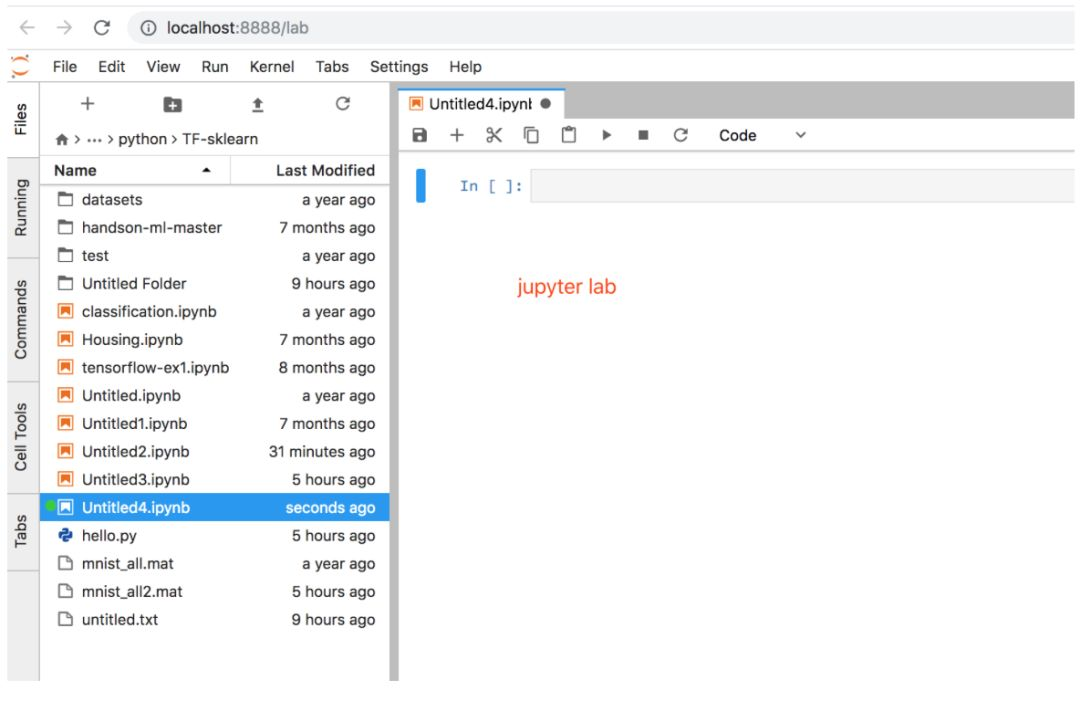Click the home folder breadcrumb icon
Screen dimensions: 1080x701
coord(62,140)
